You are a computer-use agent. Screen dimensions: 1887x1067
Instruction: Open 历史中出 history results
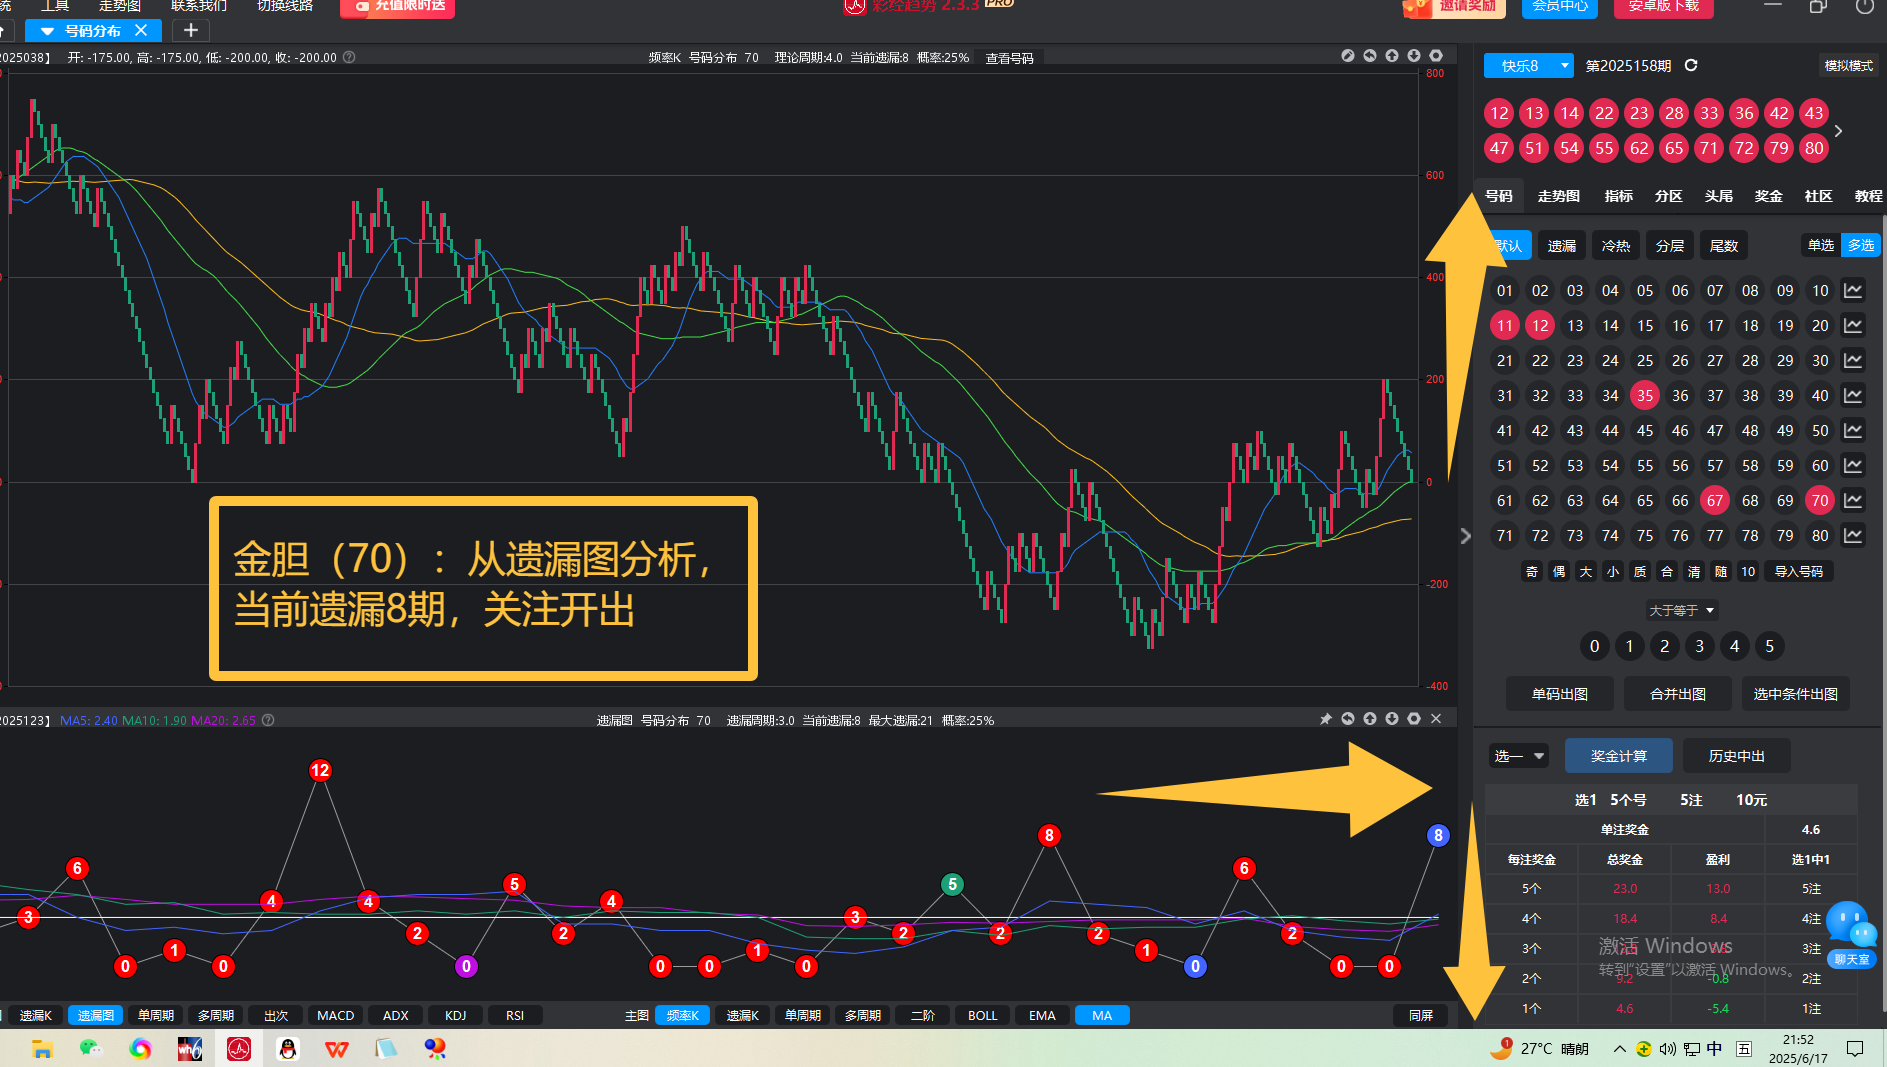[1737, 756]
